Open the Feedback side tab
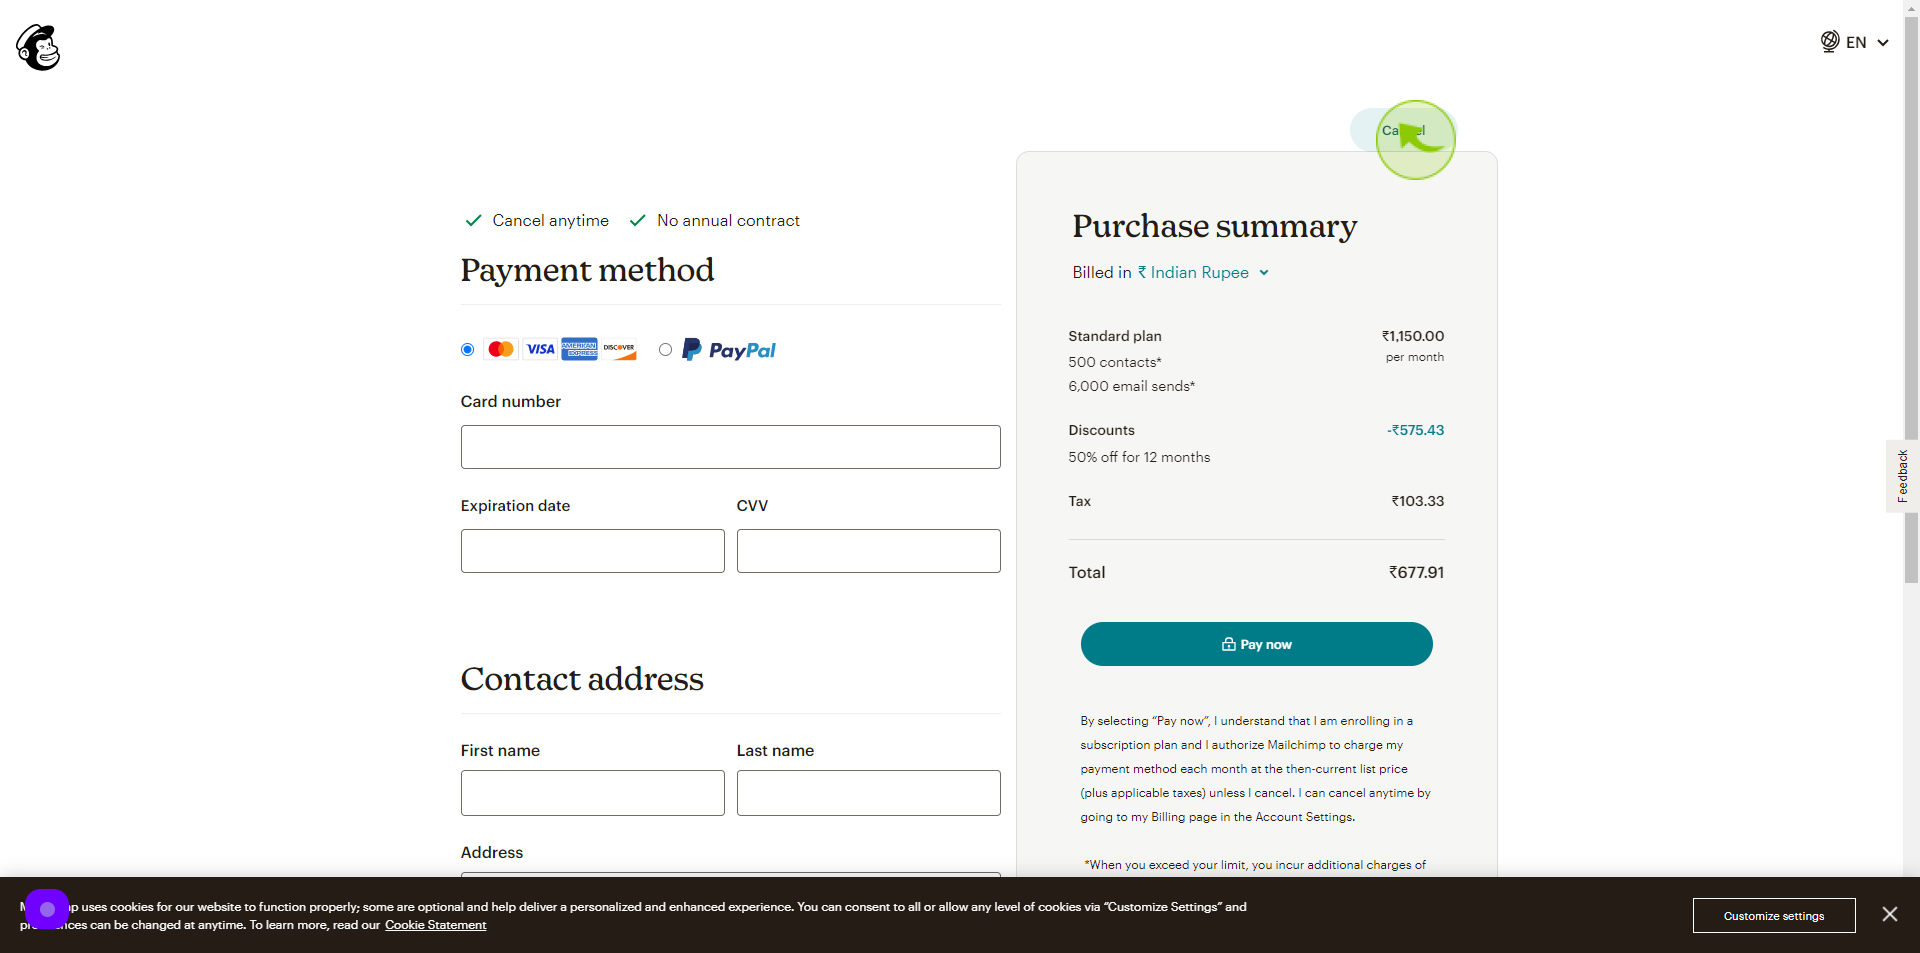The height and width of the screenshot is (953, 1920). [x=1902, y=476]
